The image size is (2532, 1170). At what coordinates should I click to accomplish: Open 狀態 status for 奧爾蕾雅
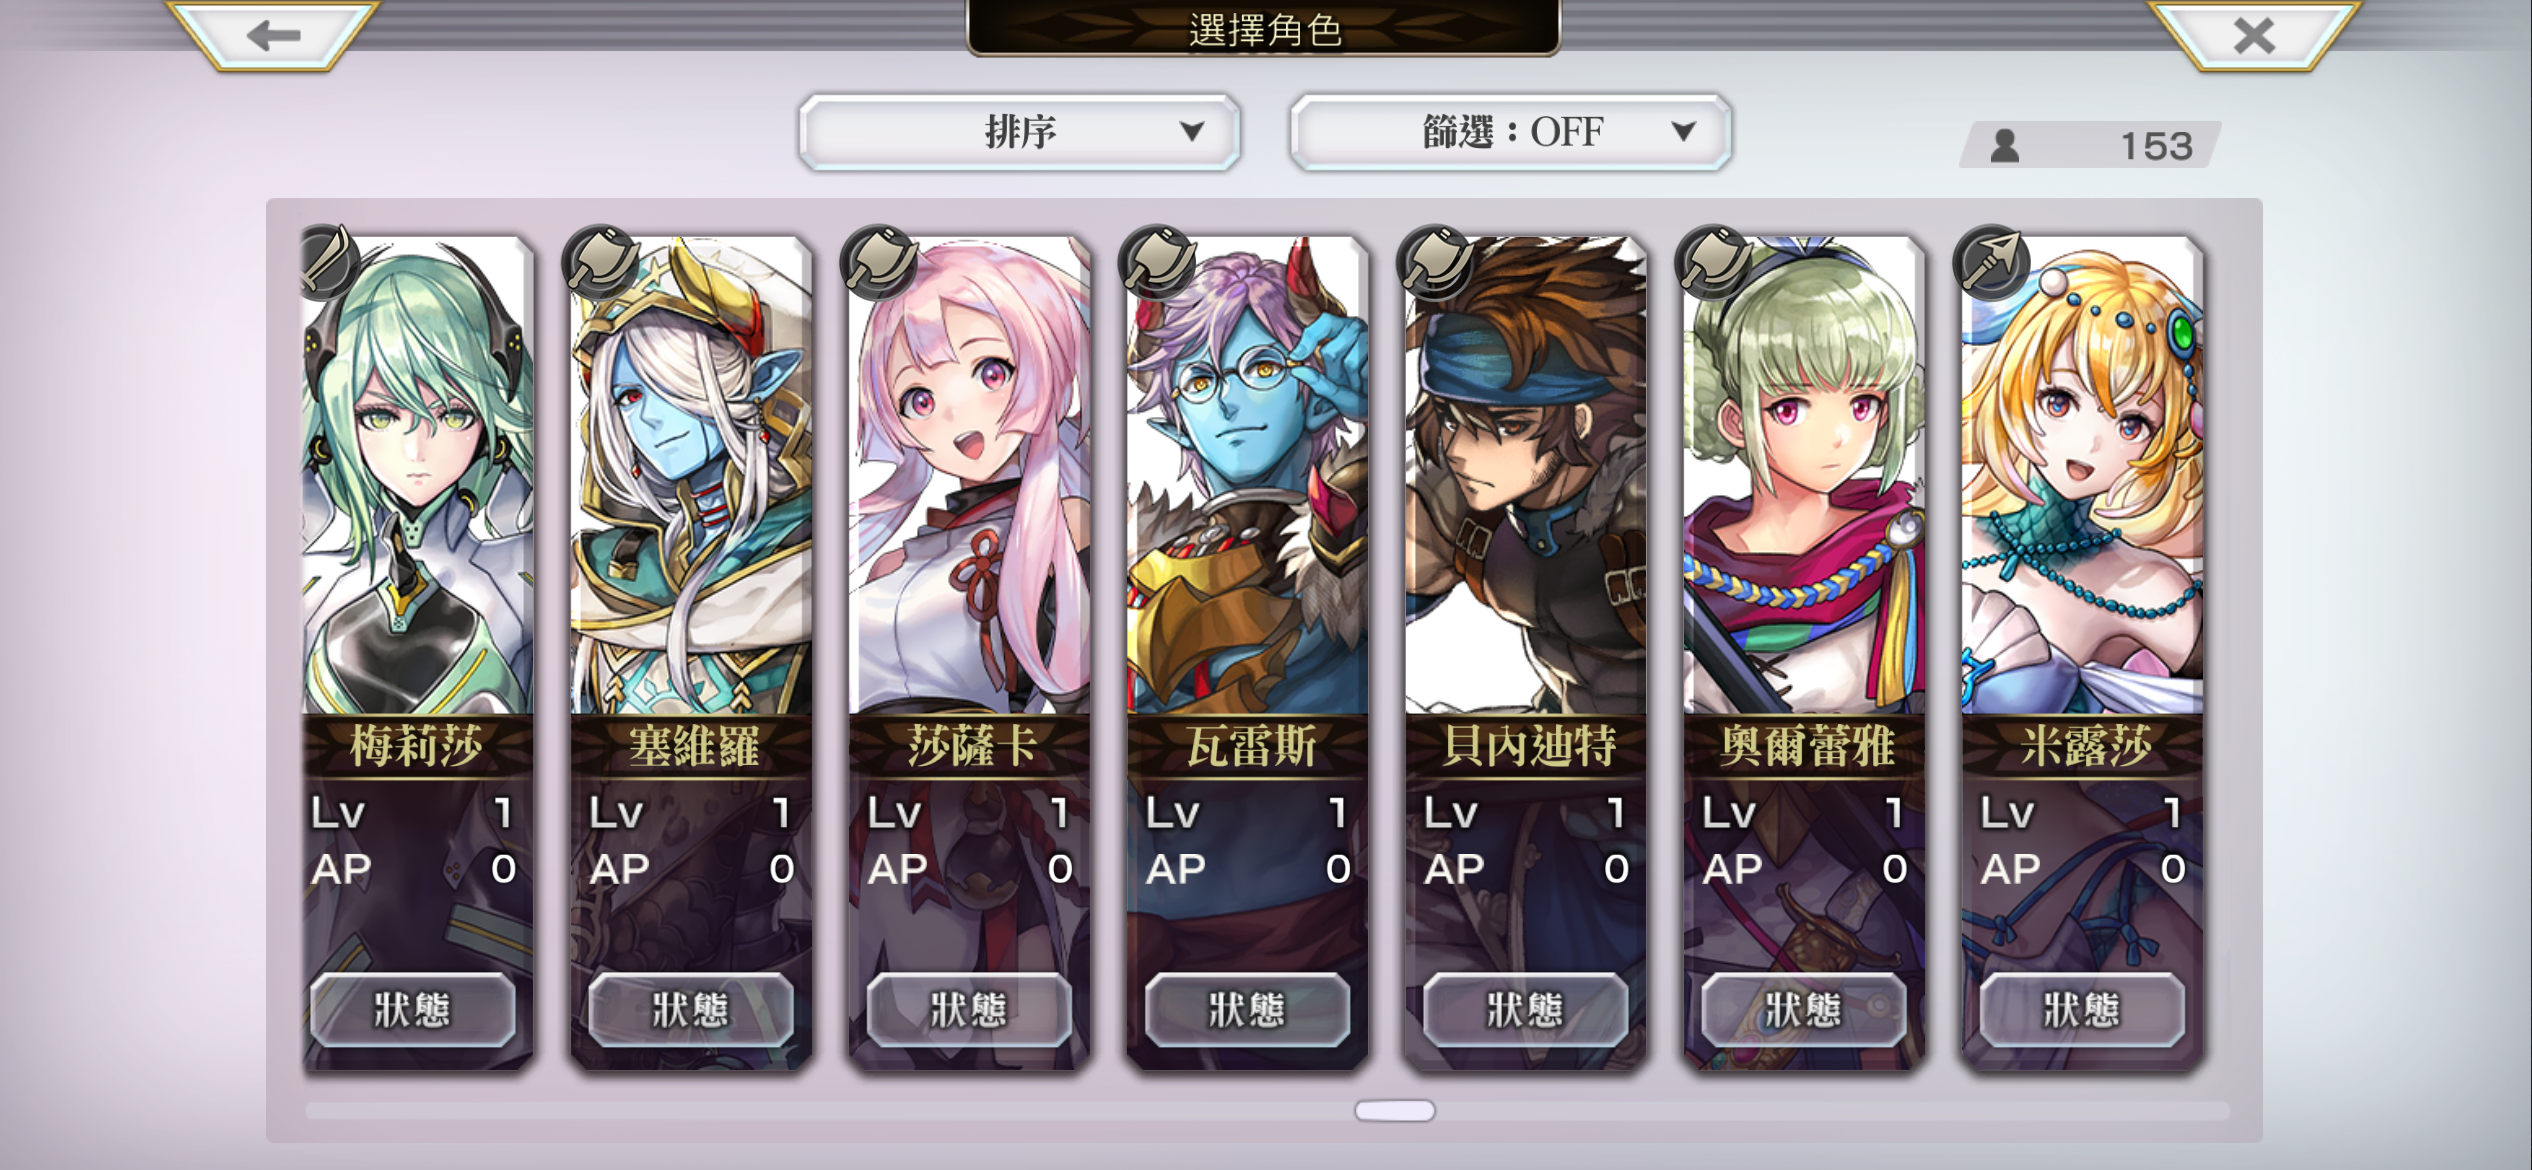tap(1804, 1009)
